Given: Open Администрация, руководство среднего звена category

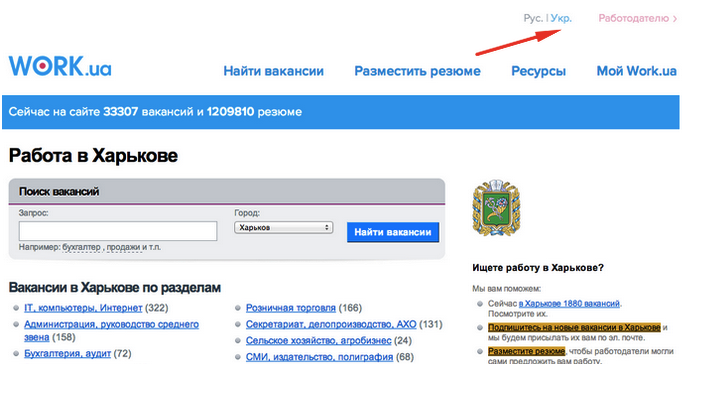Looking at the screenshot, I should 111,331.
